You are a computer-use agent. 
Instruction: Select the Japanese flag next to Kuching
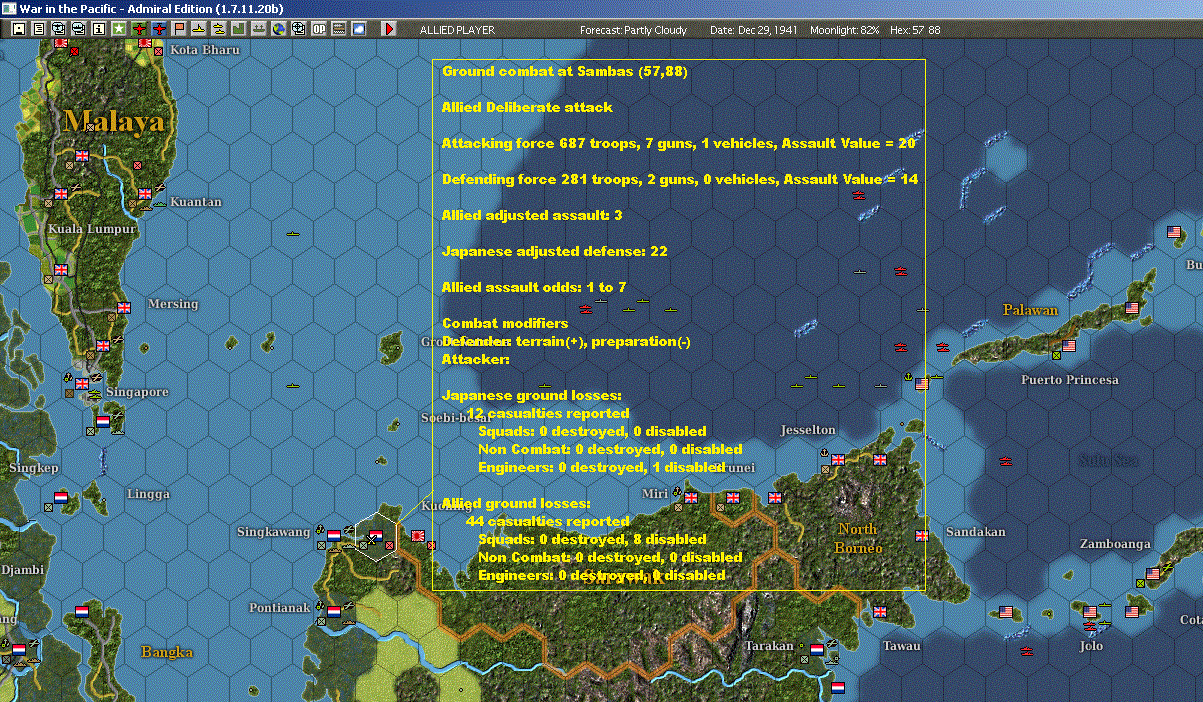(418, 535)
